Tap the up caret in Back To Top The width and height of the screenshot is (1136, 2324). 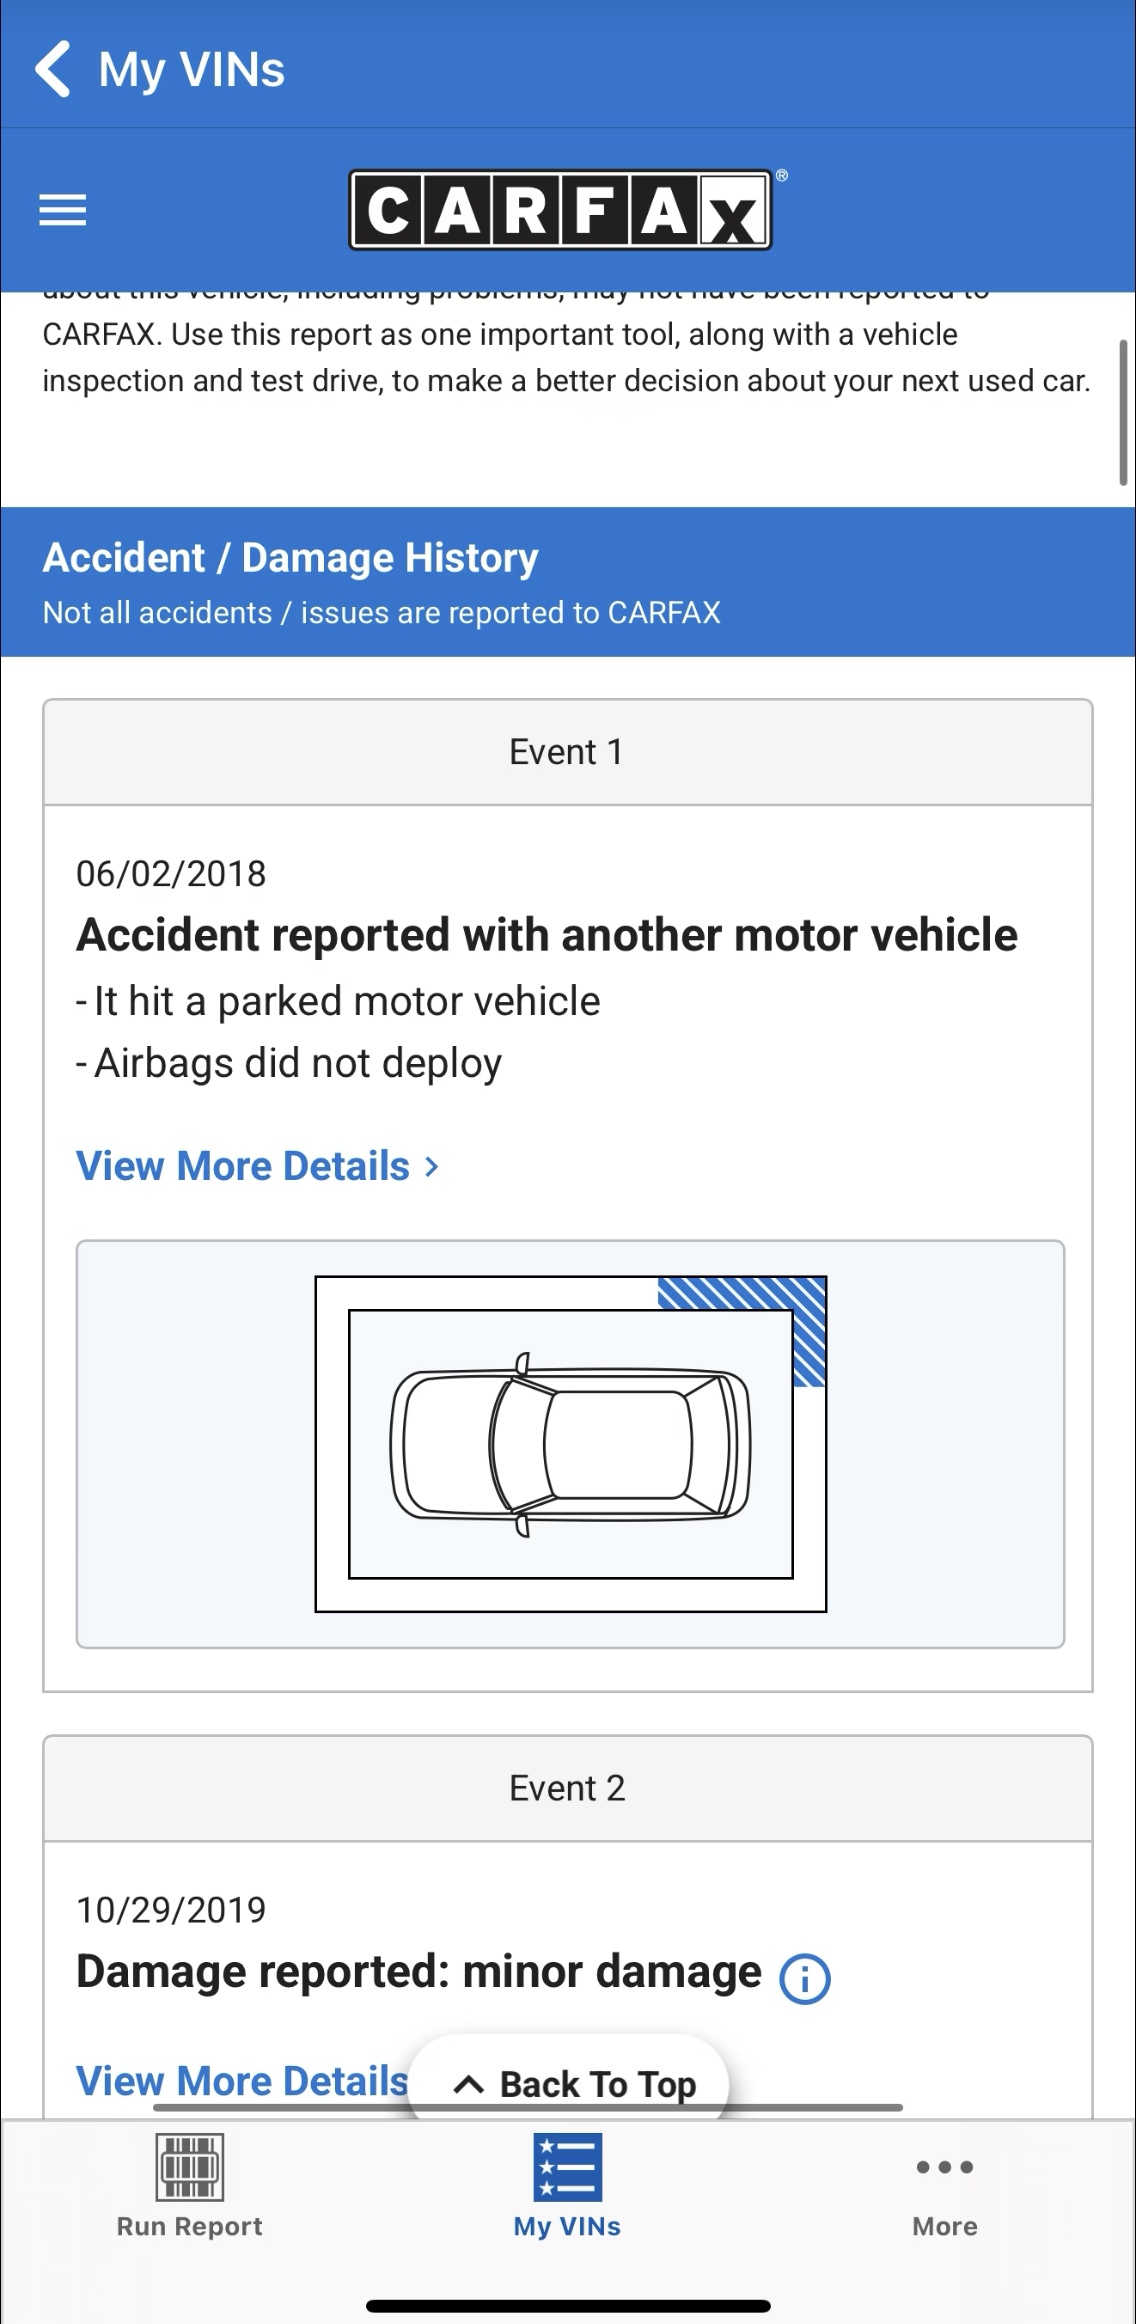[x=468, y=2085]
